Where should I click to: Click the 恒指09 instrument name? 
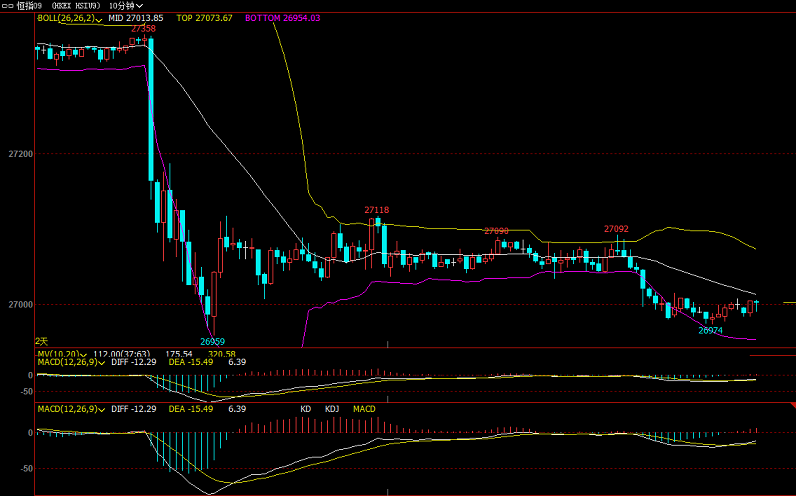point(29,6)
